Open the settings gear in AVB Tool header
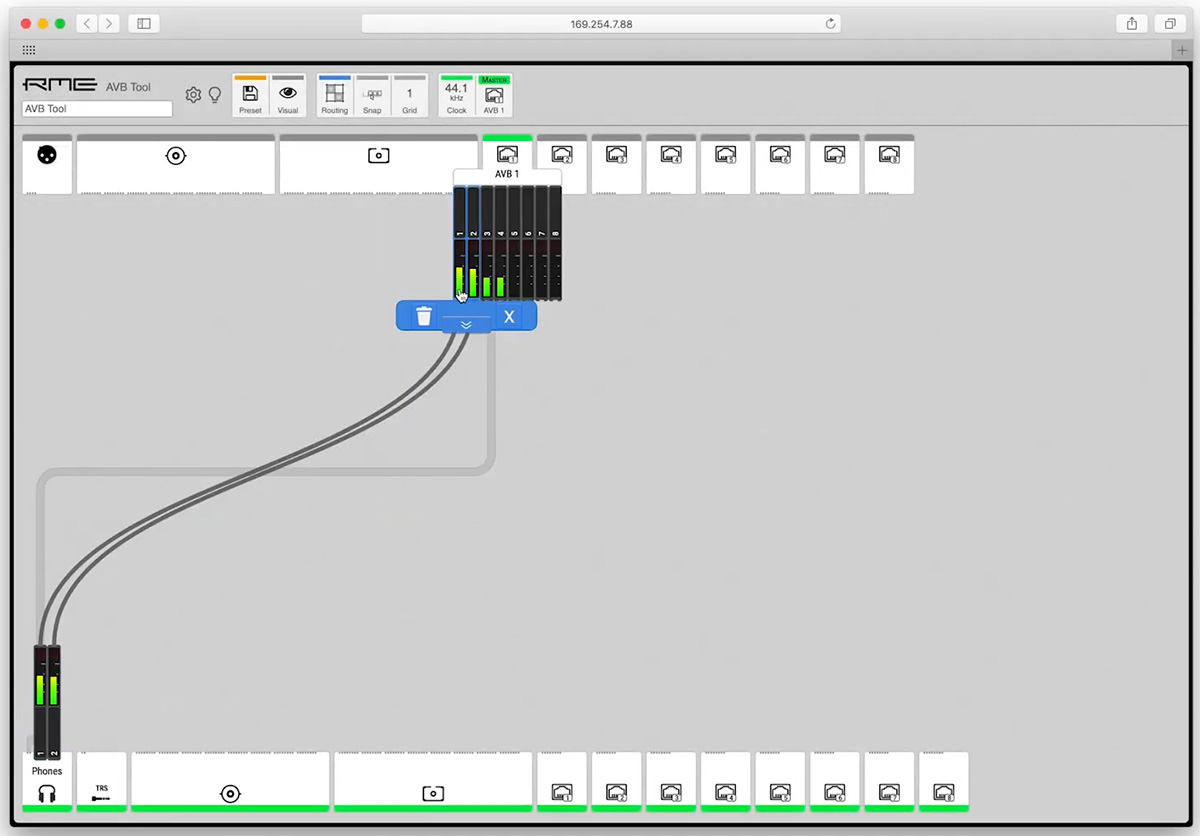 [193, 95]
